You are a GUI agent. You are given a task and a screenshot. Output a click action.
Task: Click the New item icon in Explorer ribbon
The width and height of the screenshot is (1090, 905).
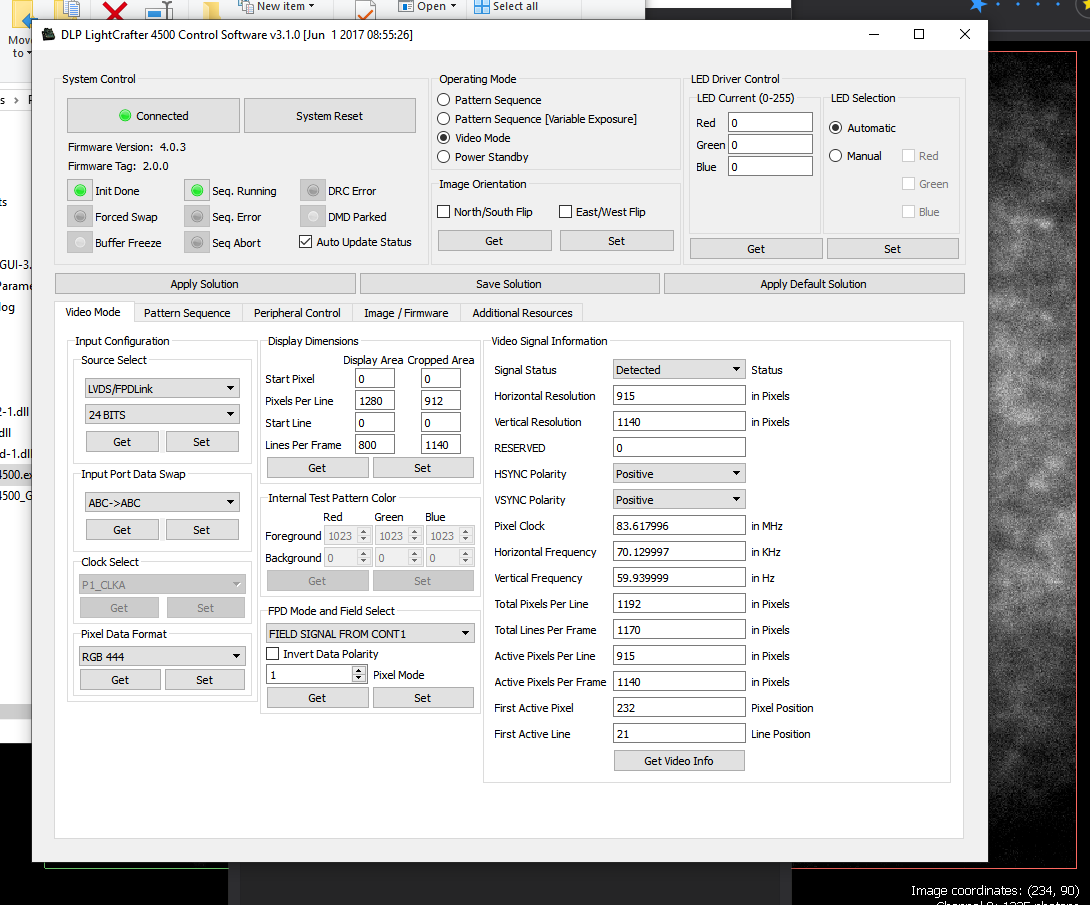click(245, 6)
